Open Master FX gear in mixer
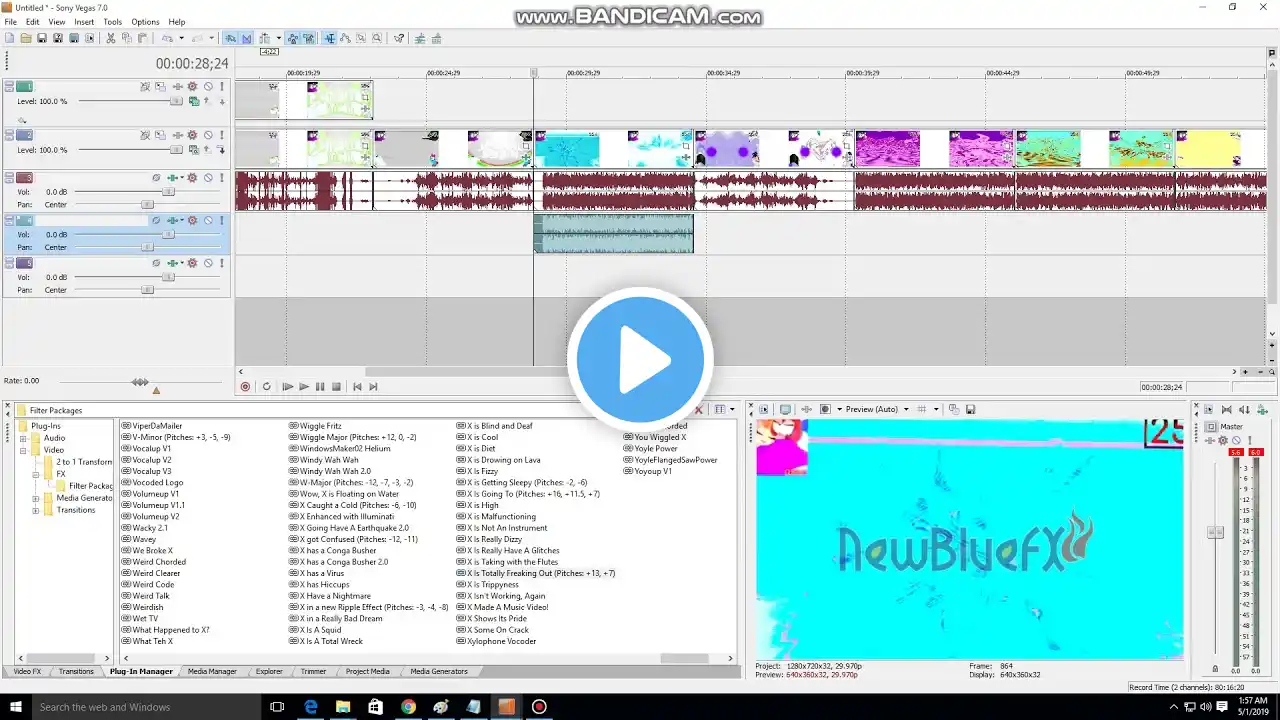 (1222, 440)
